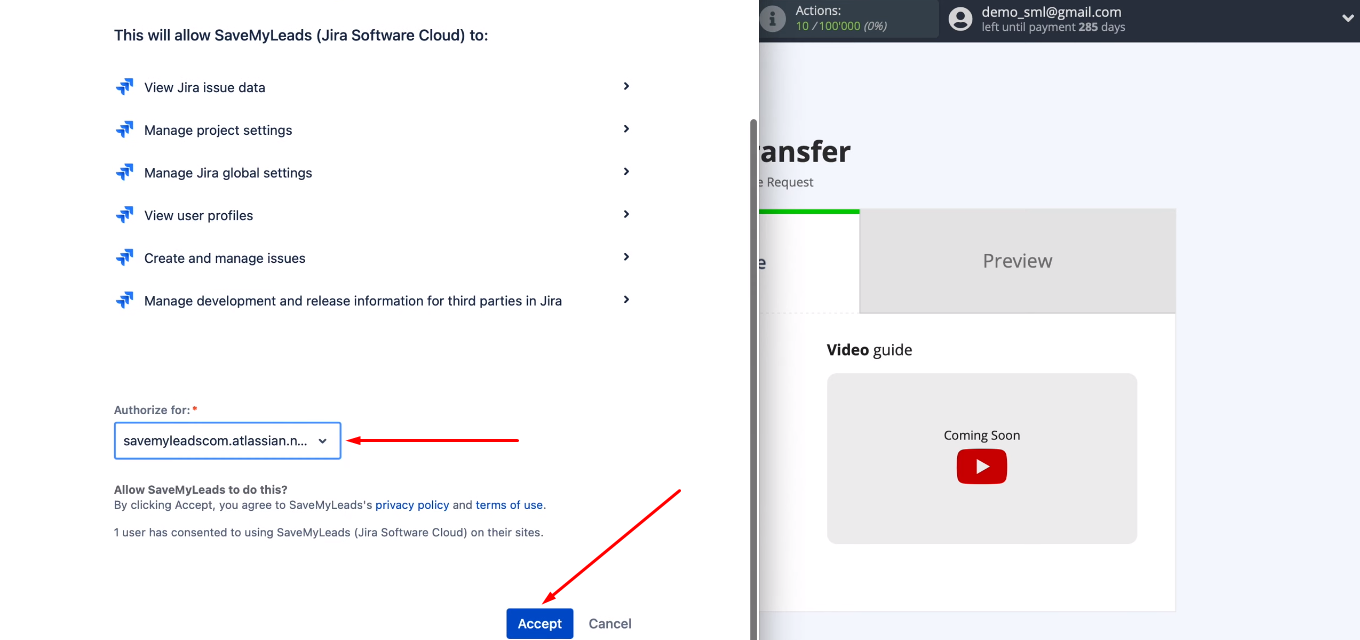Click 'Manage Jira global settings' text

click(228, 172)
